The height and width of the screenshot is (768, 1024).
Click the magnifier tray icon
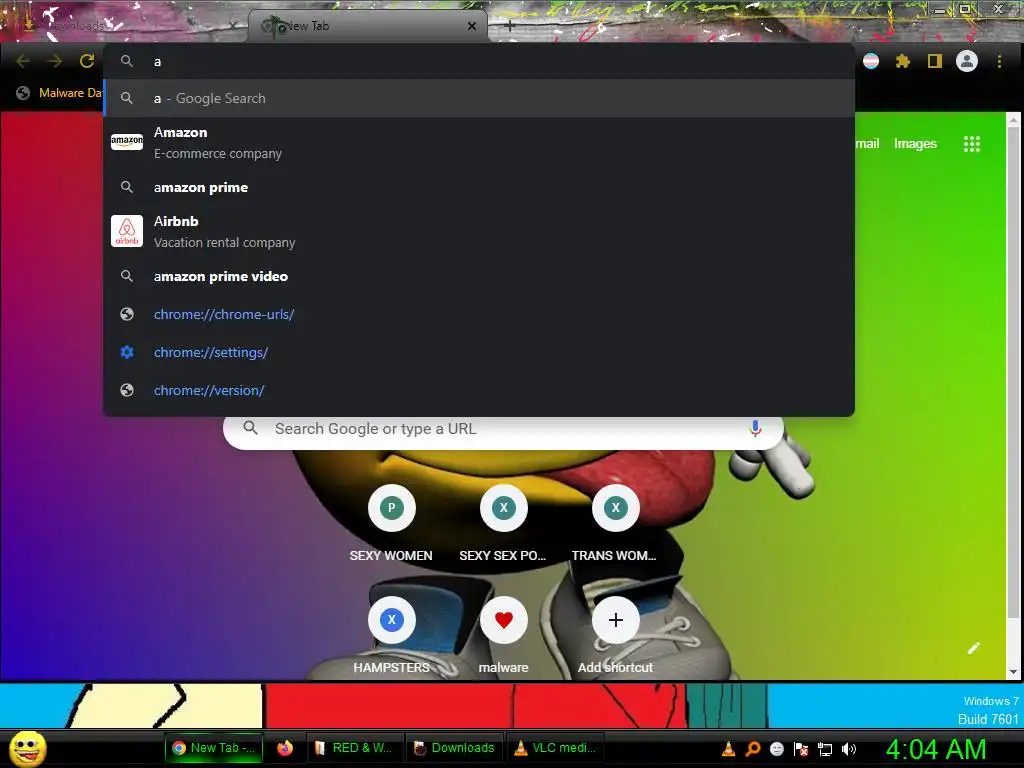752,749
